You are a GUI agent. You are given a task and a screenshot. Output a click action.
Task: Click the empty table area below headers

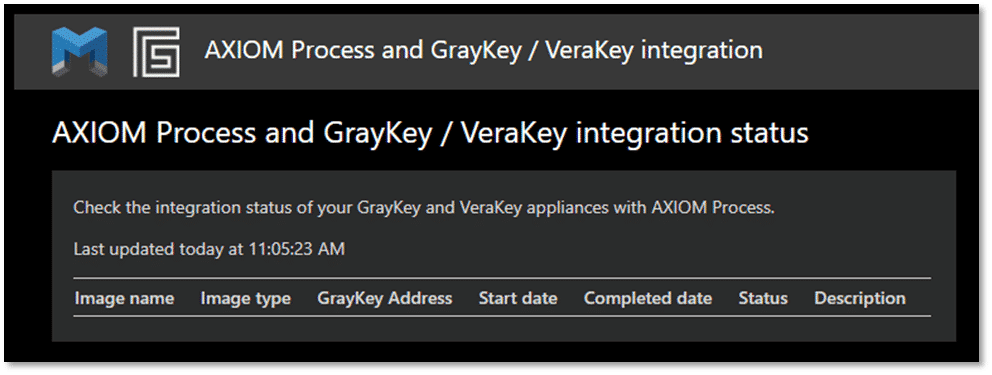(x=502, y=328)
